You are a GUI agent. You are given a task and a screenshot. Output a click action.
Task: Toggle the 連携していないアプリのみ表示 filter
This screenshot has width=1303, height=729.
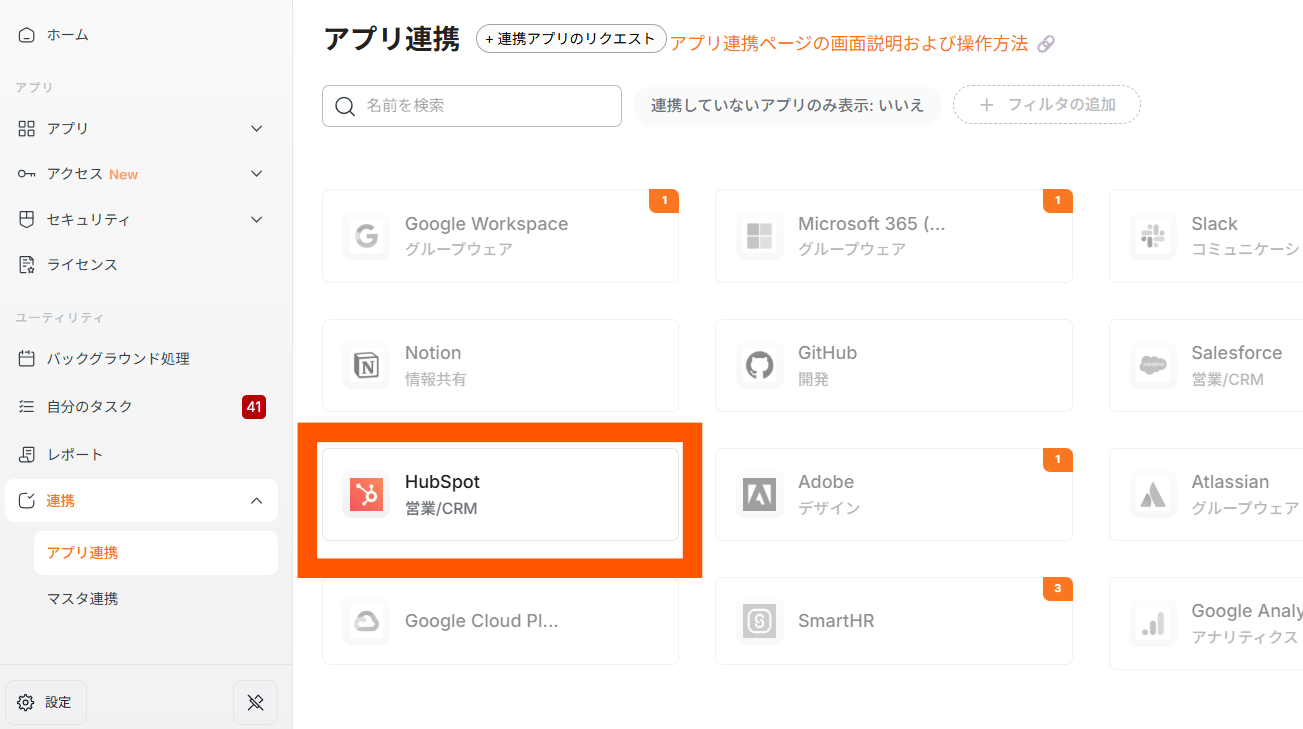click(x=787, y=105)
